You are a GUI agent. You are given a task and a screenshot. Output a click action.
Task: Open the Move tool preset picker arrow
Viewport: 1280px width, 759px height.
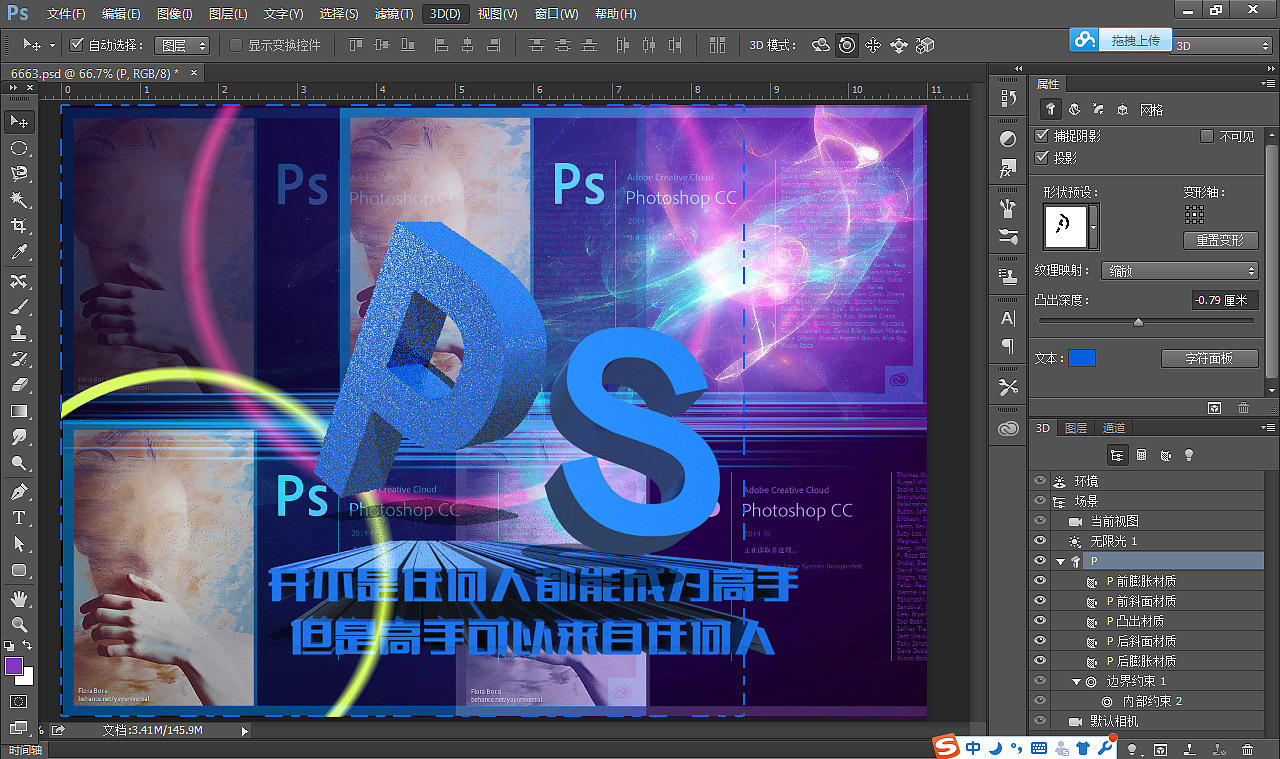pyautogui.click(x=52, y=45)
